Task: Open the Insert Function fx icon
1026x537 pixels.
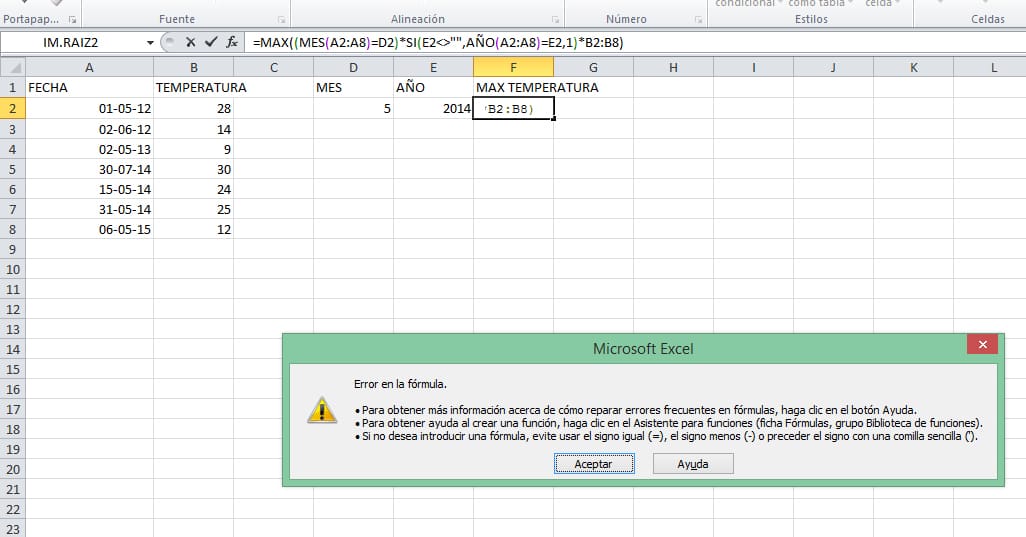Action: (232, 43)
